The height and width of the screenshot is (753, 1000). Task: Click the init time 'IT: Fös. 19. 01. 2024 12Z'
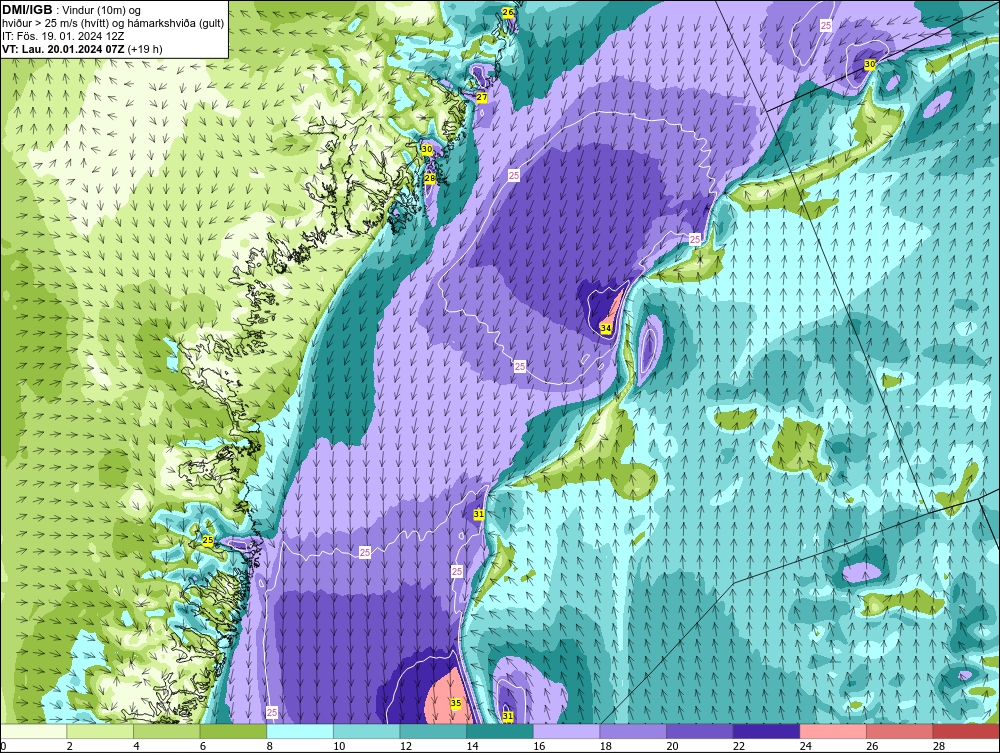pyautogui.click(x=63, y=36)
